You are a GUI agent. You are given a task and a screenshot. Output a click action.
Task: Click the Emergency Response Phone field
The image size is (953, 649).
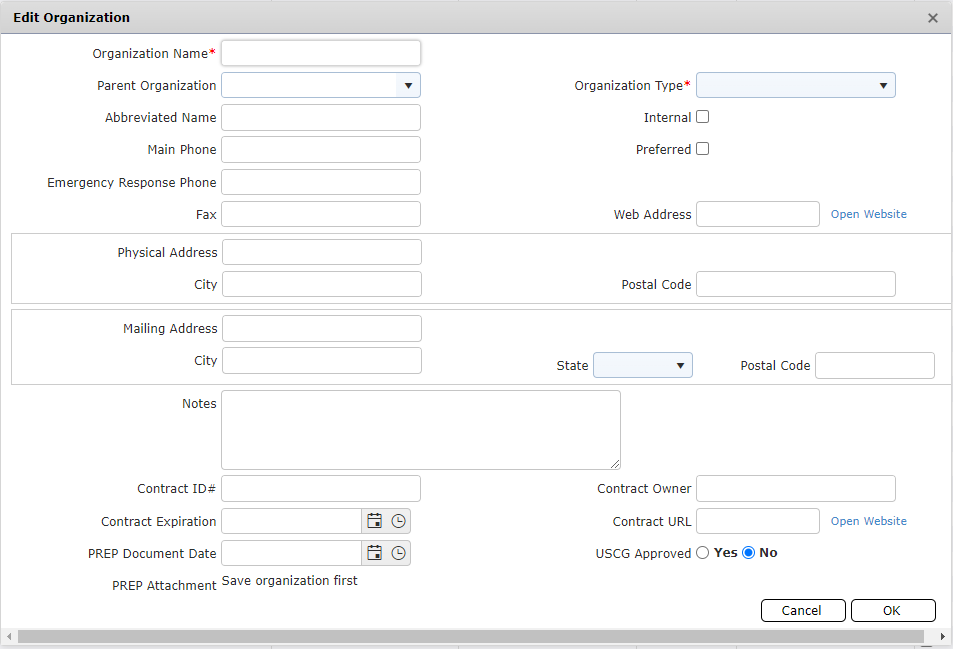321,182
